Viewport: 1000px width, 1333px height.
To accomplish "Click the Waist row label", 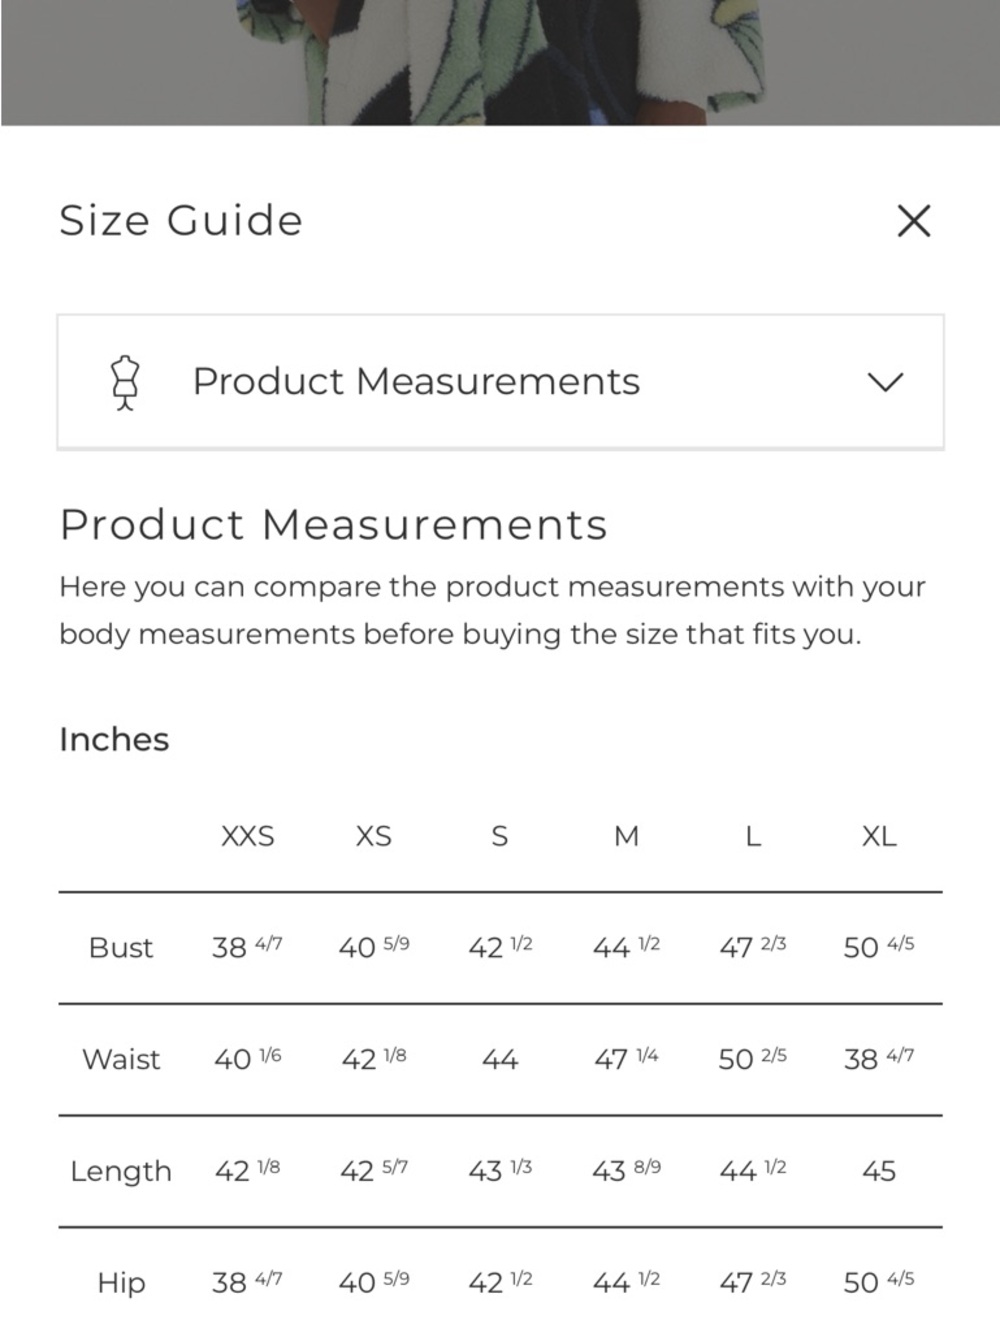I will pos(121,1059).
